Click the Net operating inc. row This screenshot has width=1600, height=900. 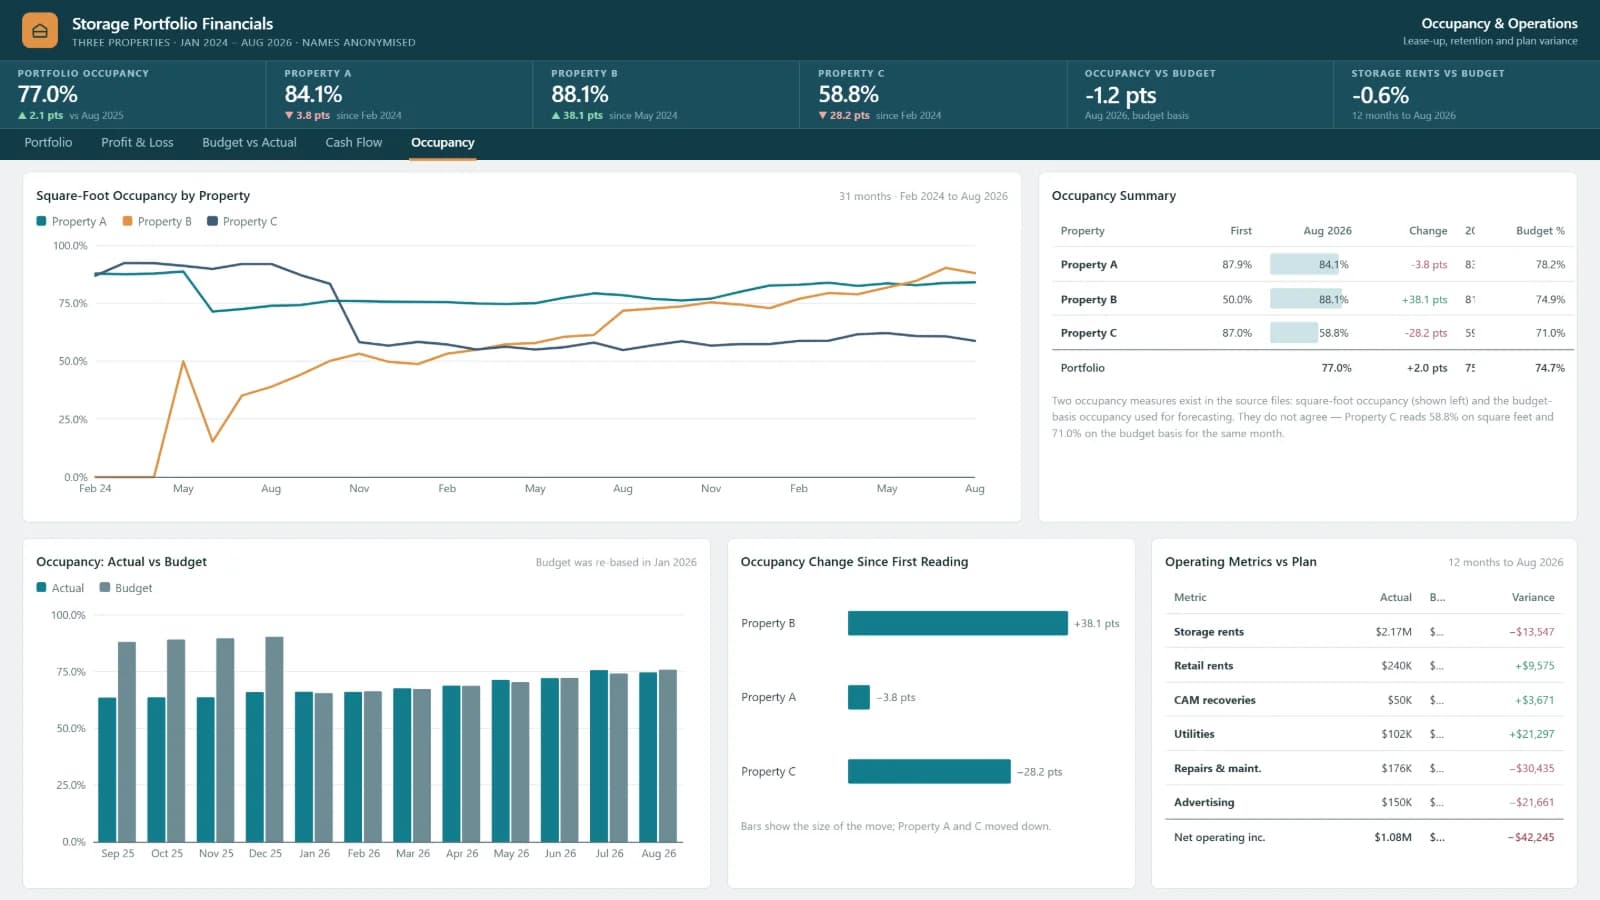1364,837
